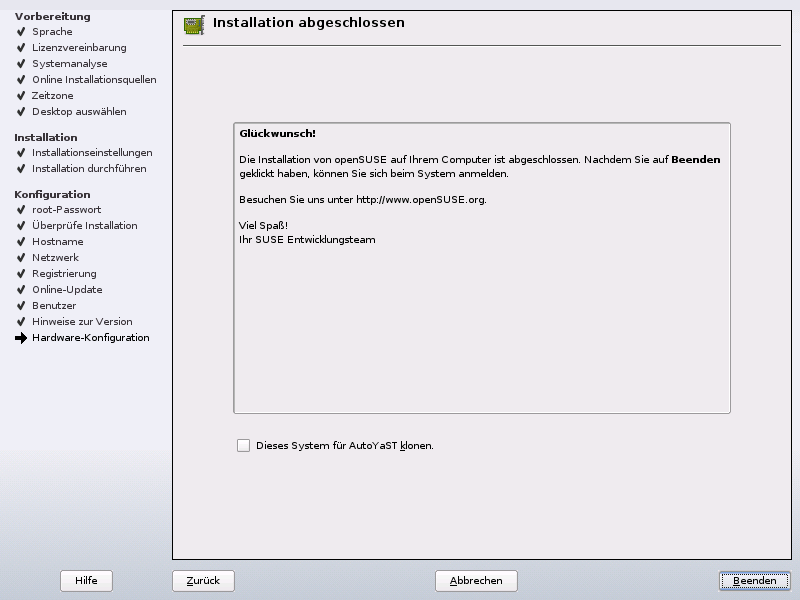The height and width of the screenshot is (600, 800).
Task: Click the http://www.openSUSE.org URL text
Action: pos(421,199)
